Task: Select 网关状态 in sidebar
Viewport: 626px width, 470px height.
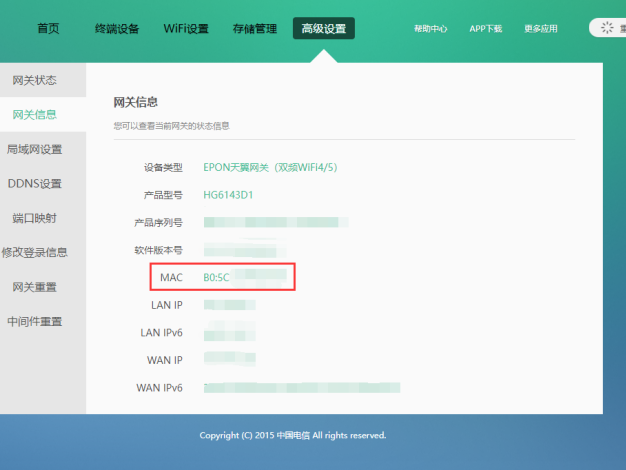Action: (x=34, y=80)
